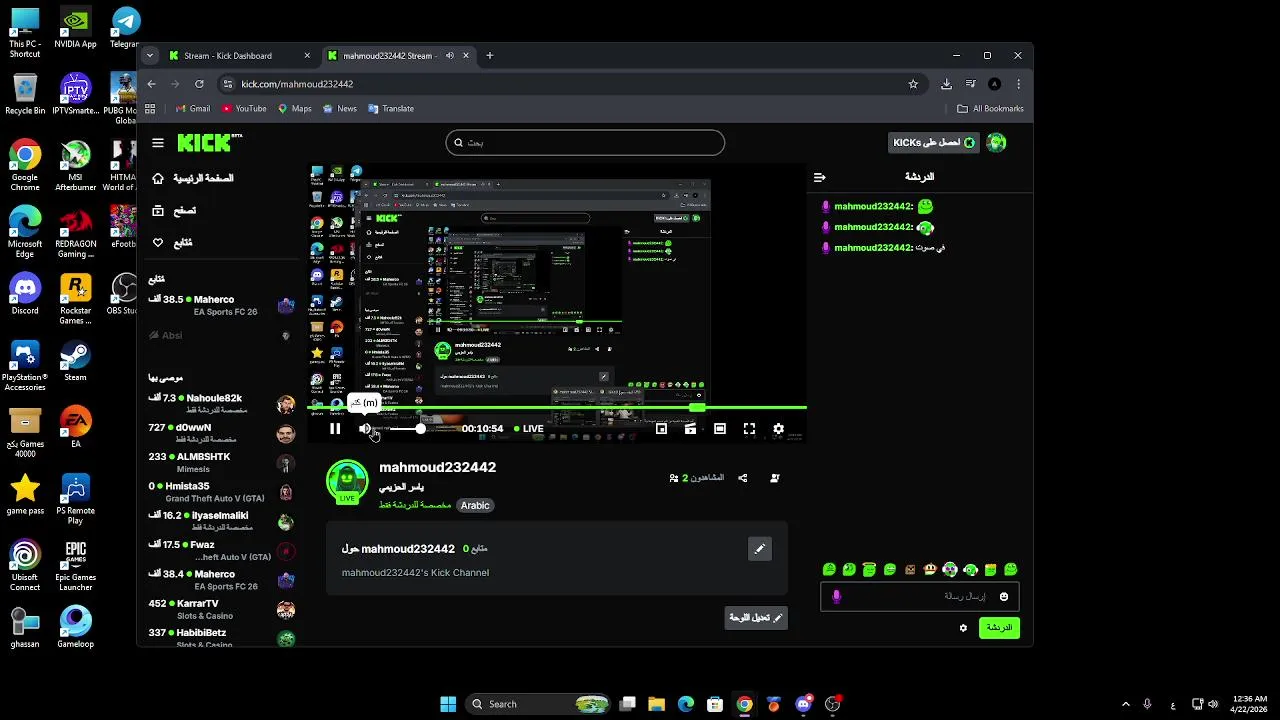Image resolution: width=1280 pixels, height=720 pixels.
Task: Open recommended channel ALMBSHTK
Action: pos(221,463)
